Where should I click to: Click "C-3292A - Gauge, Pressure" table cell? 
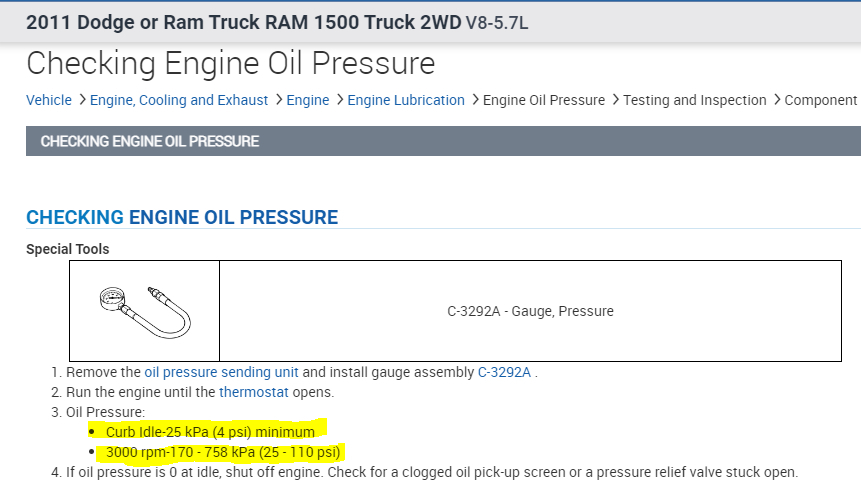[x=530, y=311]
